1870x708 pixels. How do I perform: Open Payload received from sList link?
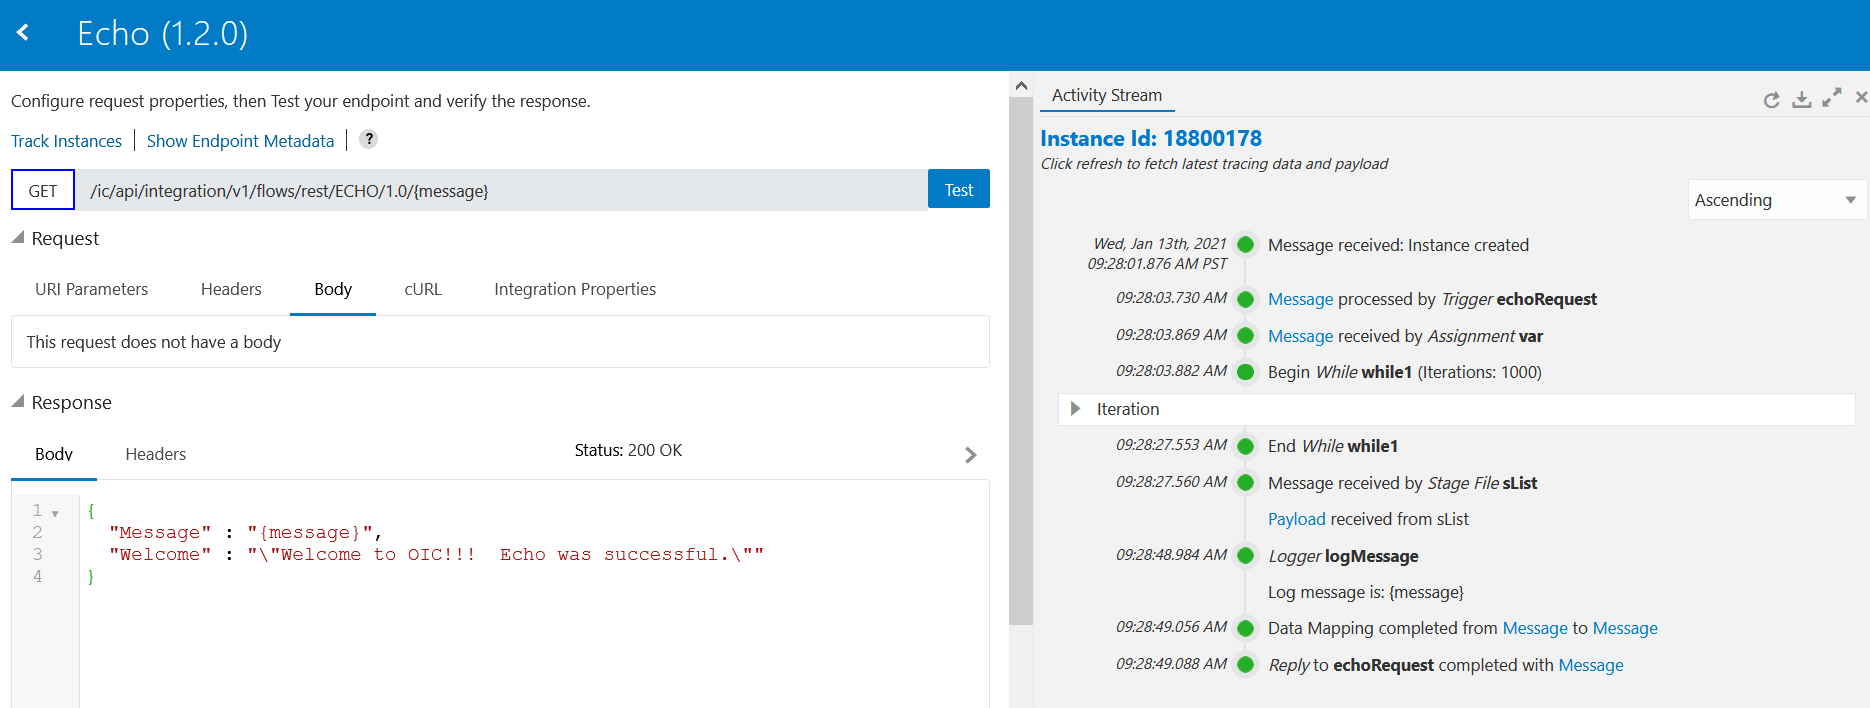tap(1296, 519)
